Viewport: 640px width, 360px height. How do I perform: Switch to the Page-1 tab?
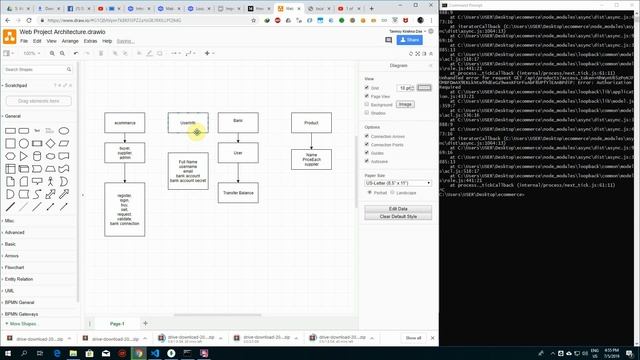[x=117, y=324]
